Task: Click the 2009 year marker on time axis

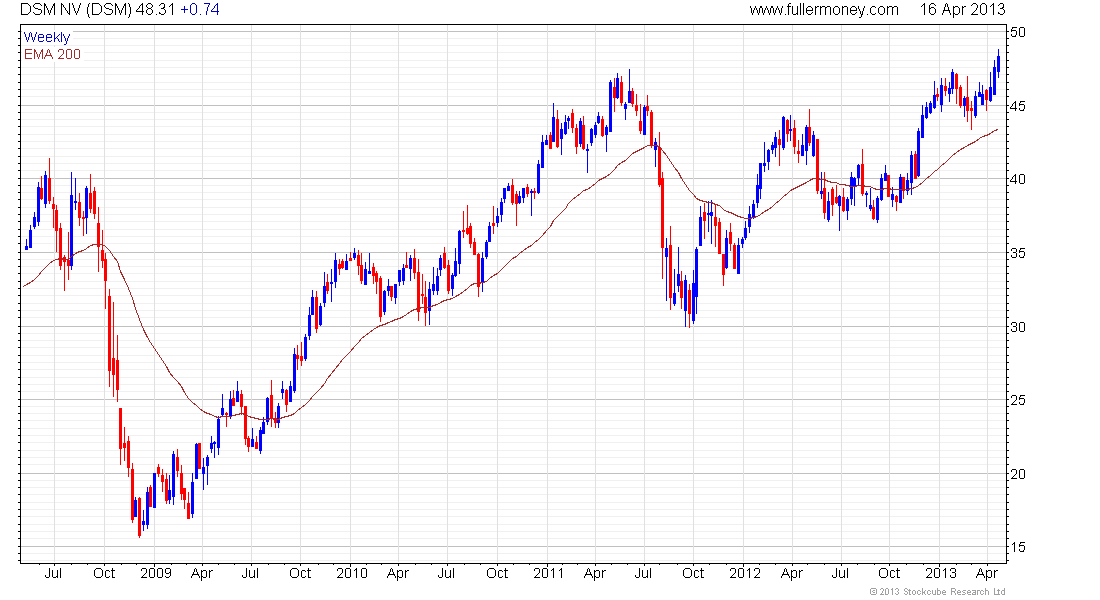Action: [156, 573]
